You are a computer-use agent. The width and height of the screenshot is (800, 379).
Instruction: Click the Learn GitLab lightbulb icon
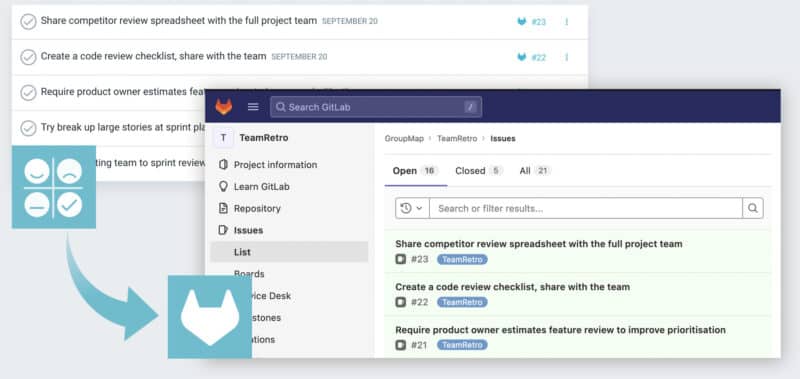pos(223,187)
